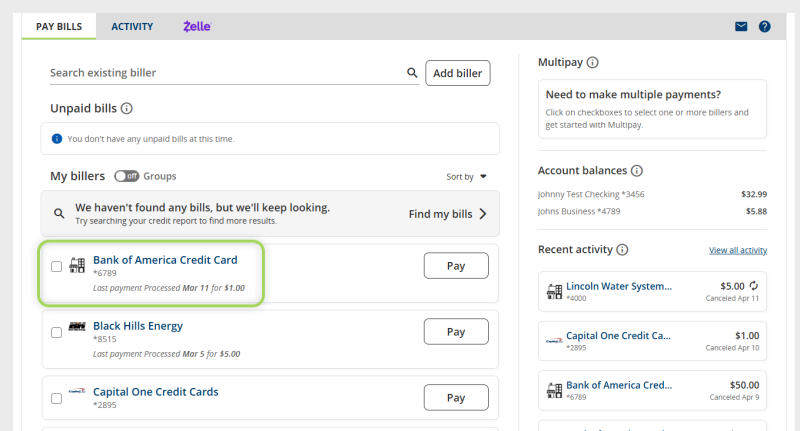Show info icon next to Multipay
Viewport: 800px width, 431px height.
tap(592, 62)
